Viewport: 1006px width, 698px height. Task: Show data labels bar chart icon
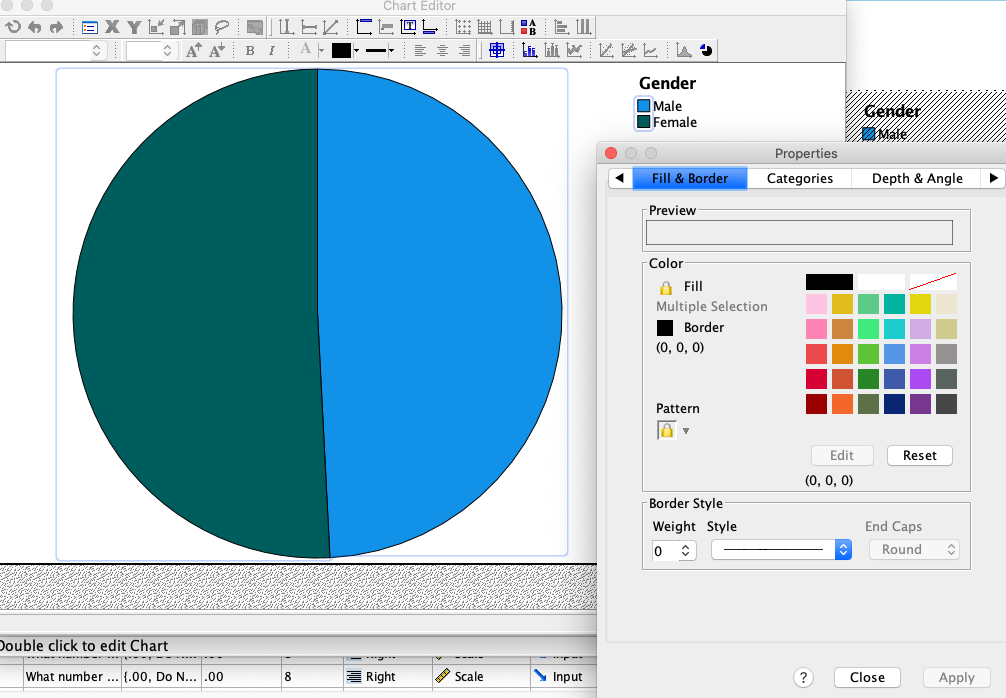pyautogui.click(x=530, y=50)
